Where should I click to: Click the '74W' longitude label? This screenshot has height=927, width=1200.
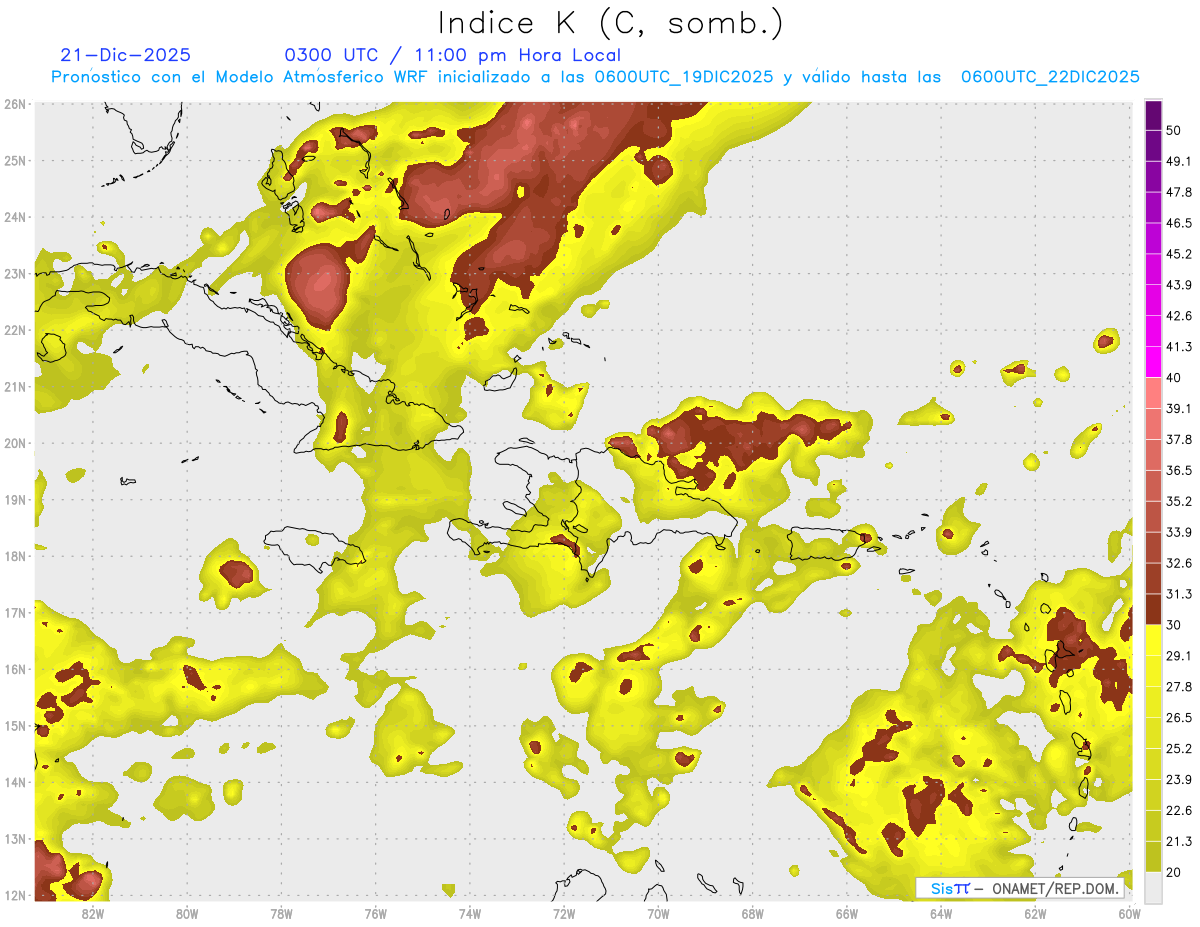(470, 913)
